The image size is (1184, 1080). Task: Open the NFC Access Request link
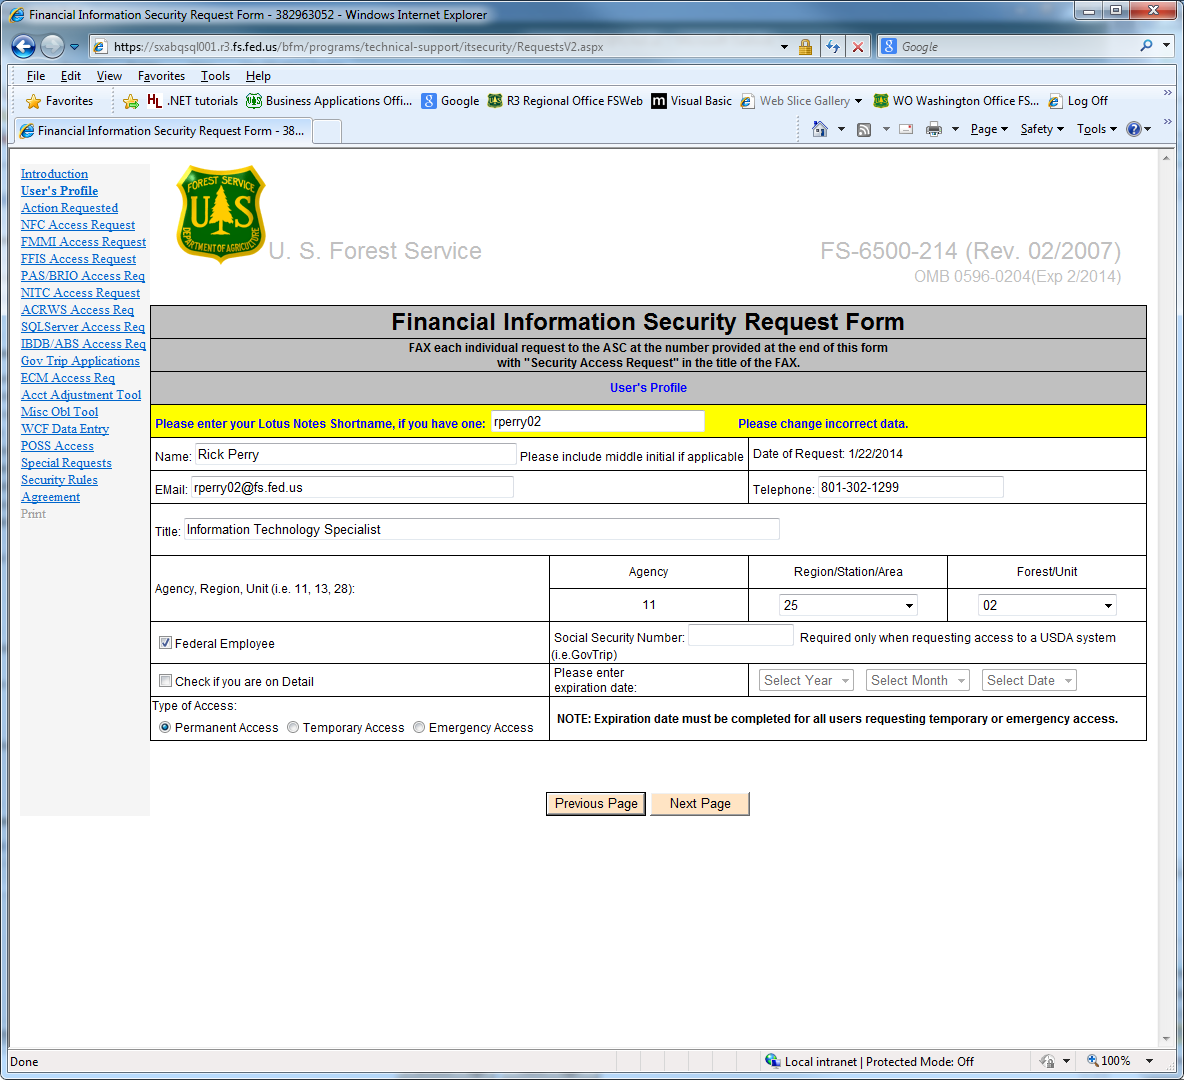click(x=78, y=225)
